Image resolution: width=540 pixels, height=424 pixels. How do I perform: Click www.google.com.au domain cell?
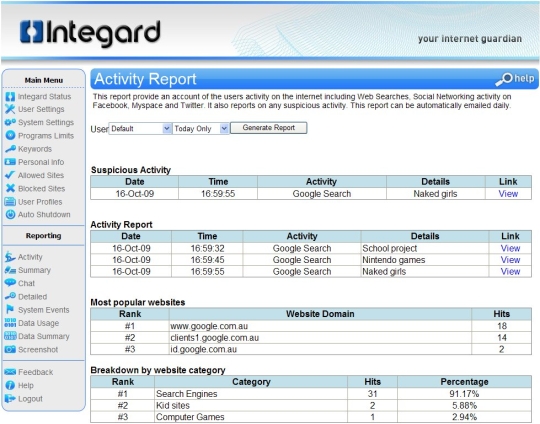tap(320, 326)
